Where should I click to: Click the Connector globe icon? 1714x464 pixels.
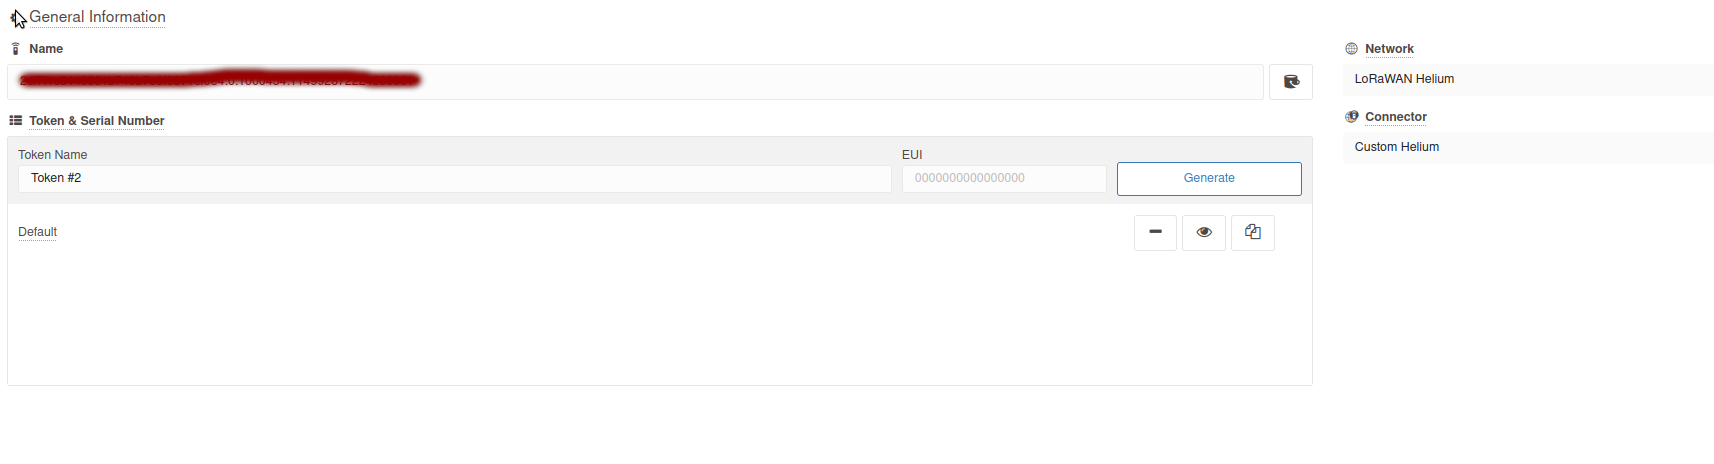[1351, 117]
